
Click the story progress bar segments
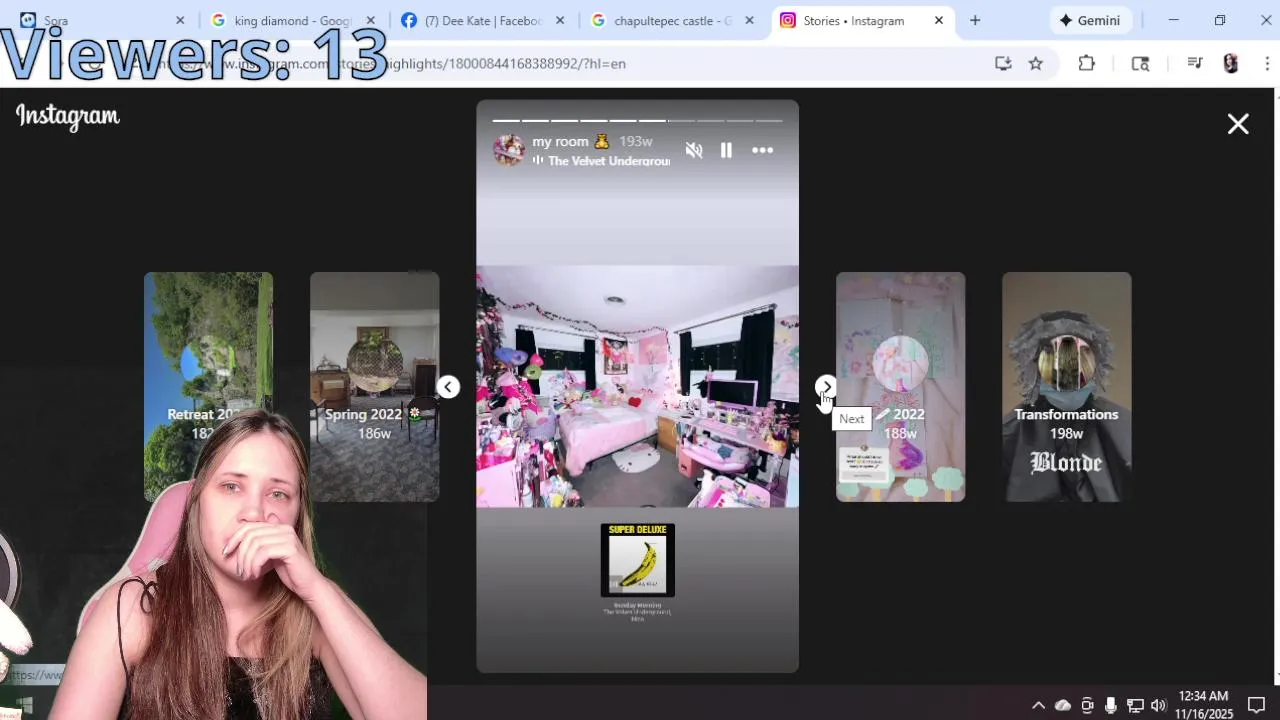coord(637,121)
